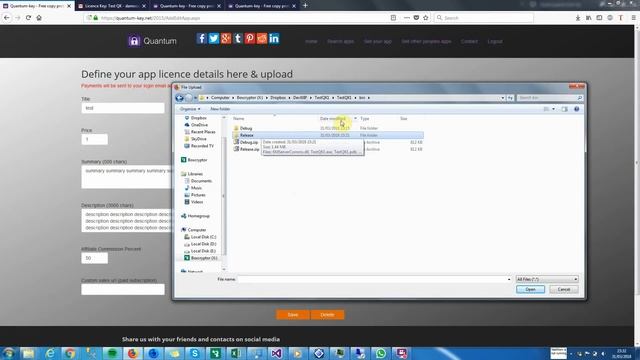Click the File Upload dialog back button

click(179, 98)
